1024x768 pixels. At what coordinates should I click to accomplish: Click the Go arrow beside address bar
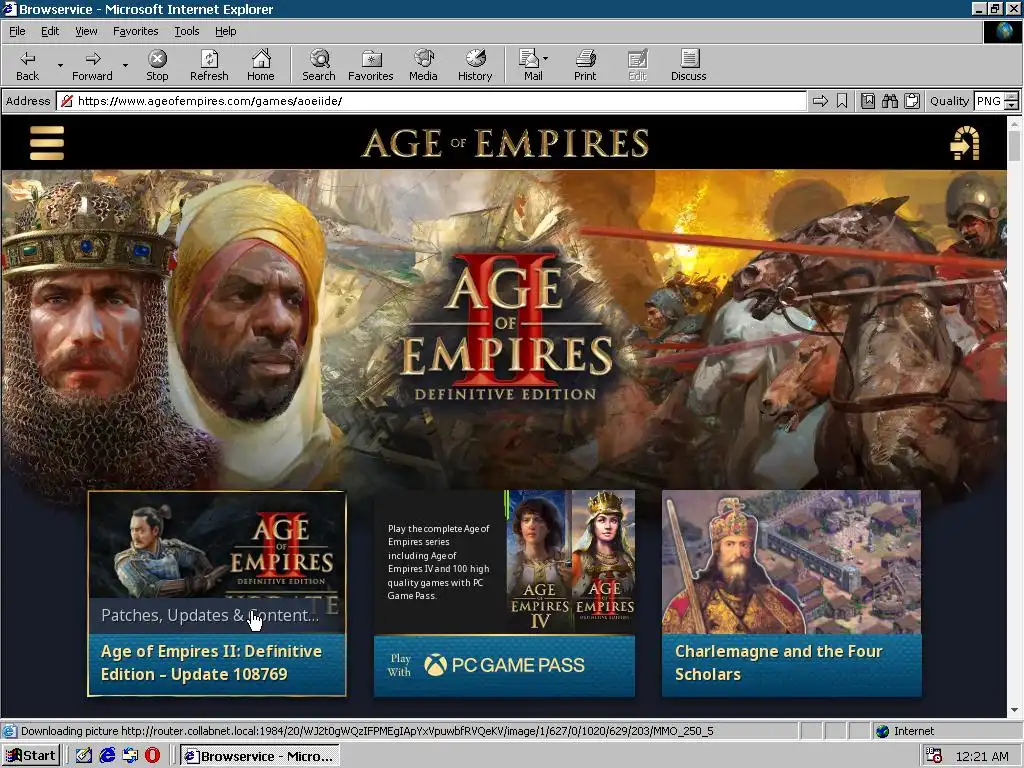point(820,101)
